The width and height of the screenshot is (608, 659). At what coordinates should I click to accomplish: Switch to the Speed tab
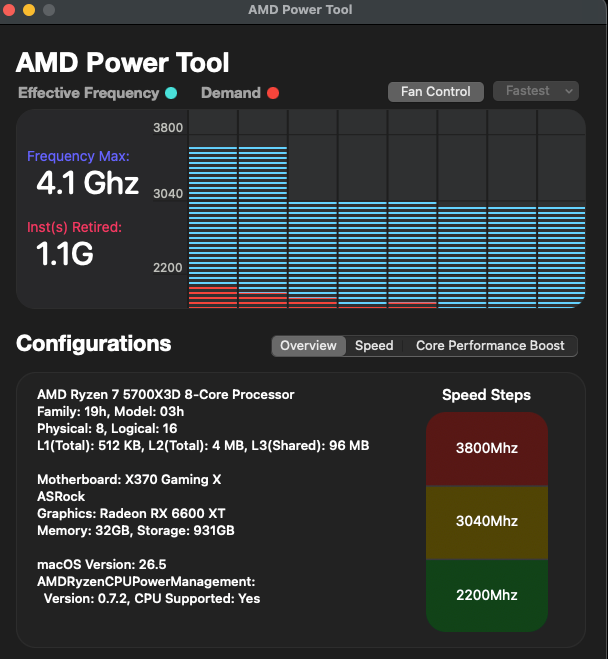374,345
